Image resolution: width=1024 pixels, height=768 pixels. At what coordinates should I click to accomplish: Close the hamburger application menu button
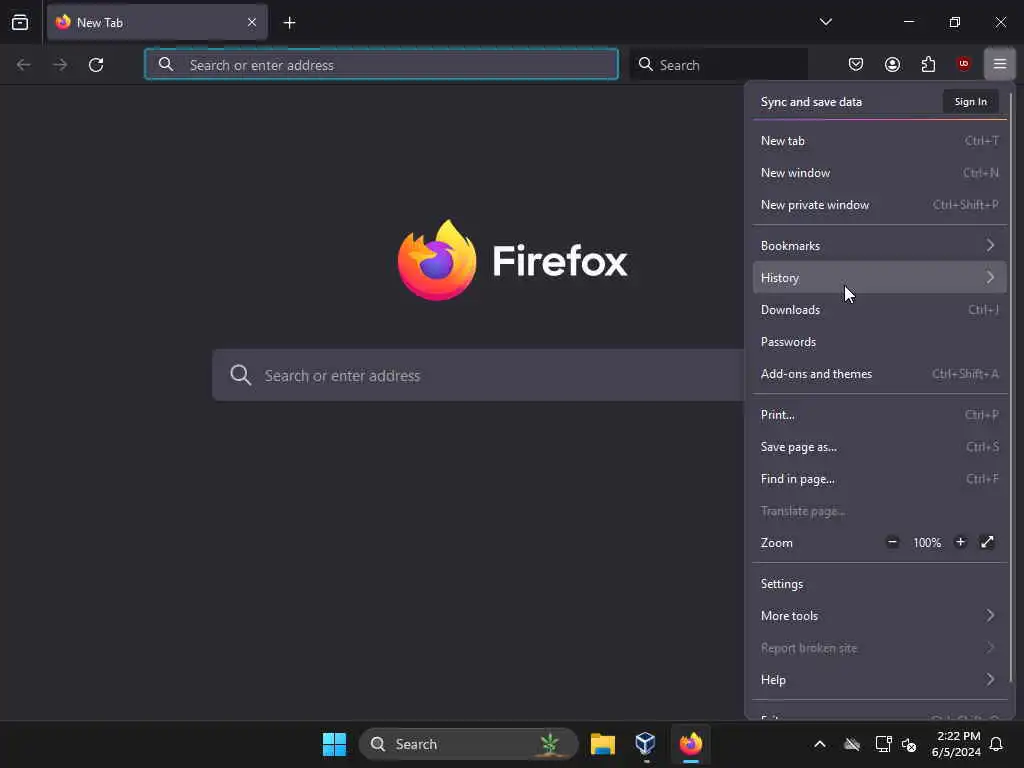1000,64
